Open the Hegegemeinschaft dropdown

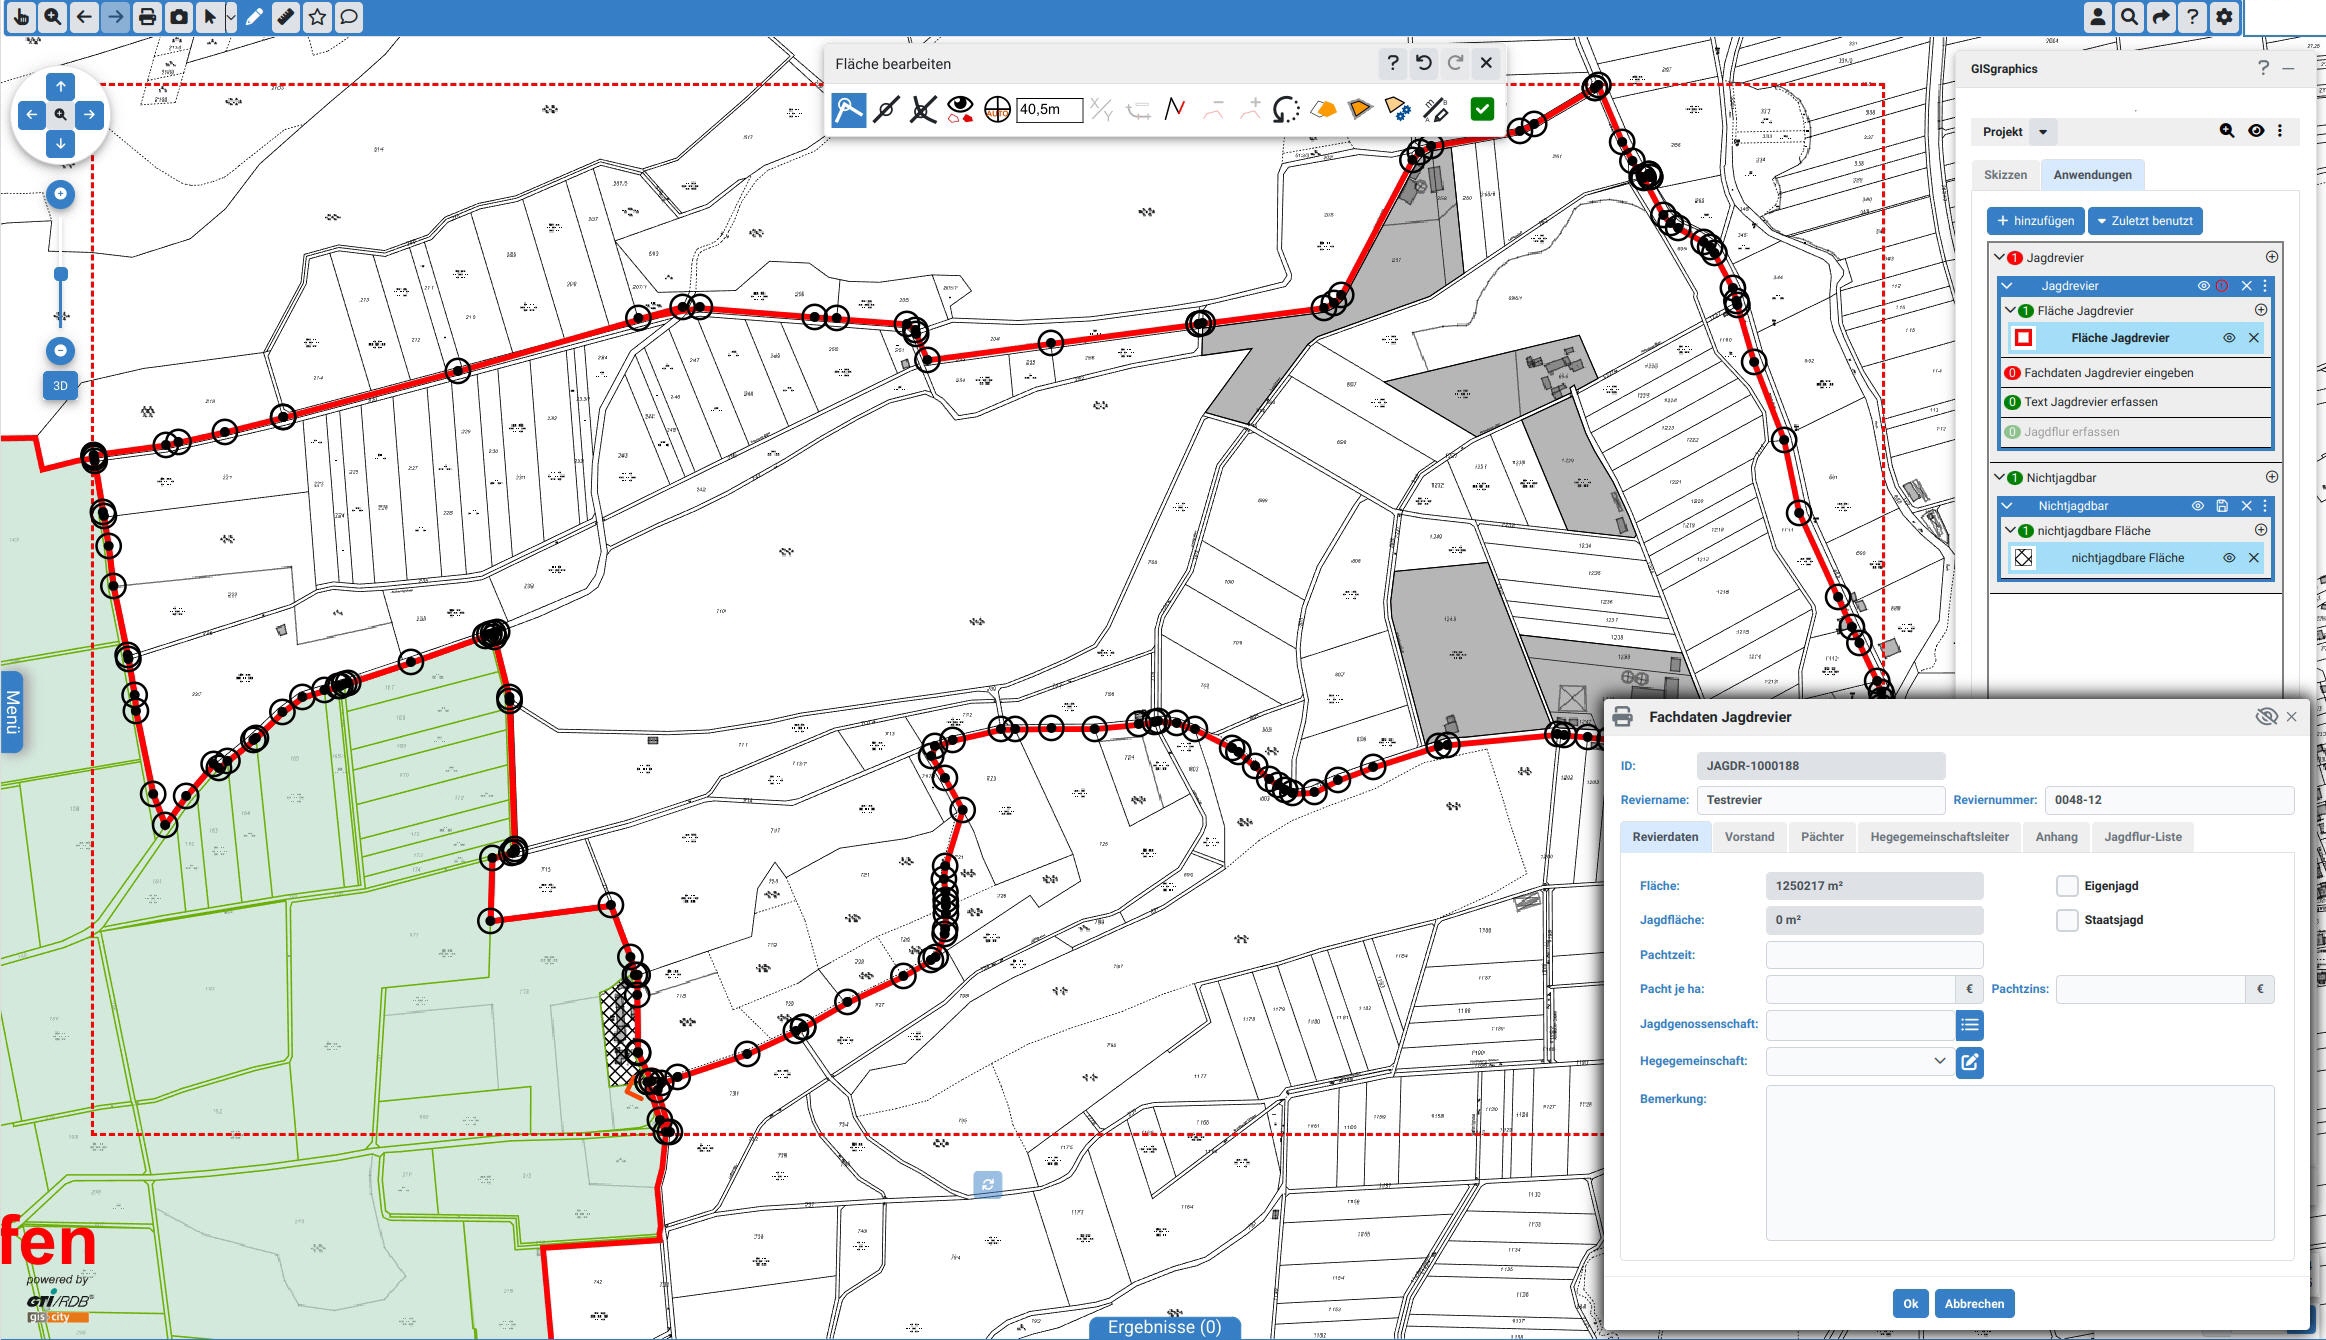coord(1859,1061)
